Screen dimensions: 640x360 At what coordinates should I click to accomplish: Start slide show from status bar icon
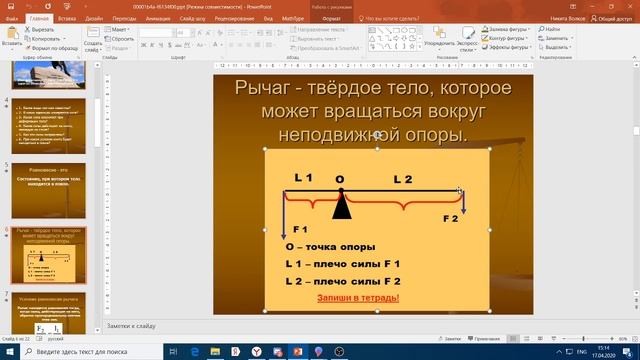point(553,339)
